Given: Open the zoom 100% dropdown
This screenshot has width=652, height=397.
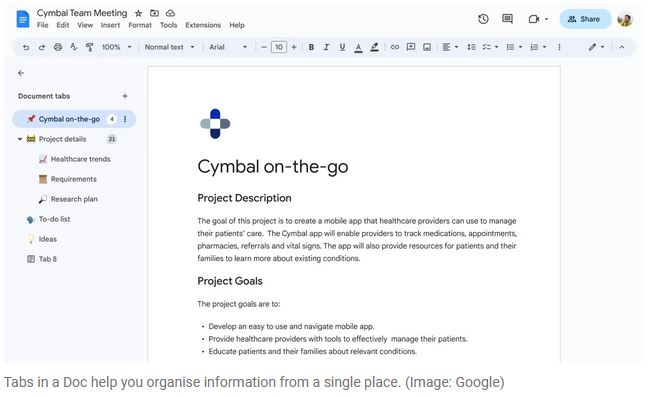Looking at the screenshot, I should [x=116, y=47].
